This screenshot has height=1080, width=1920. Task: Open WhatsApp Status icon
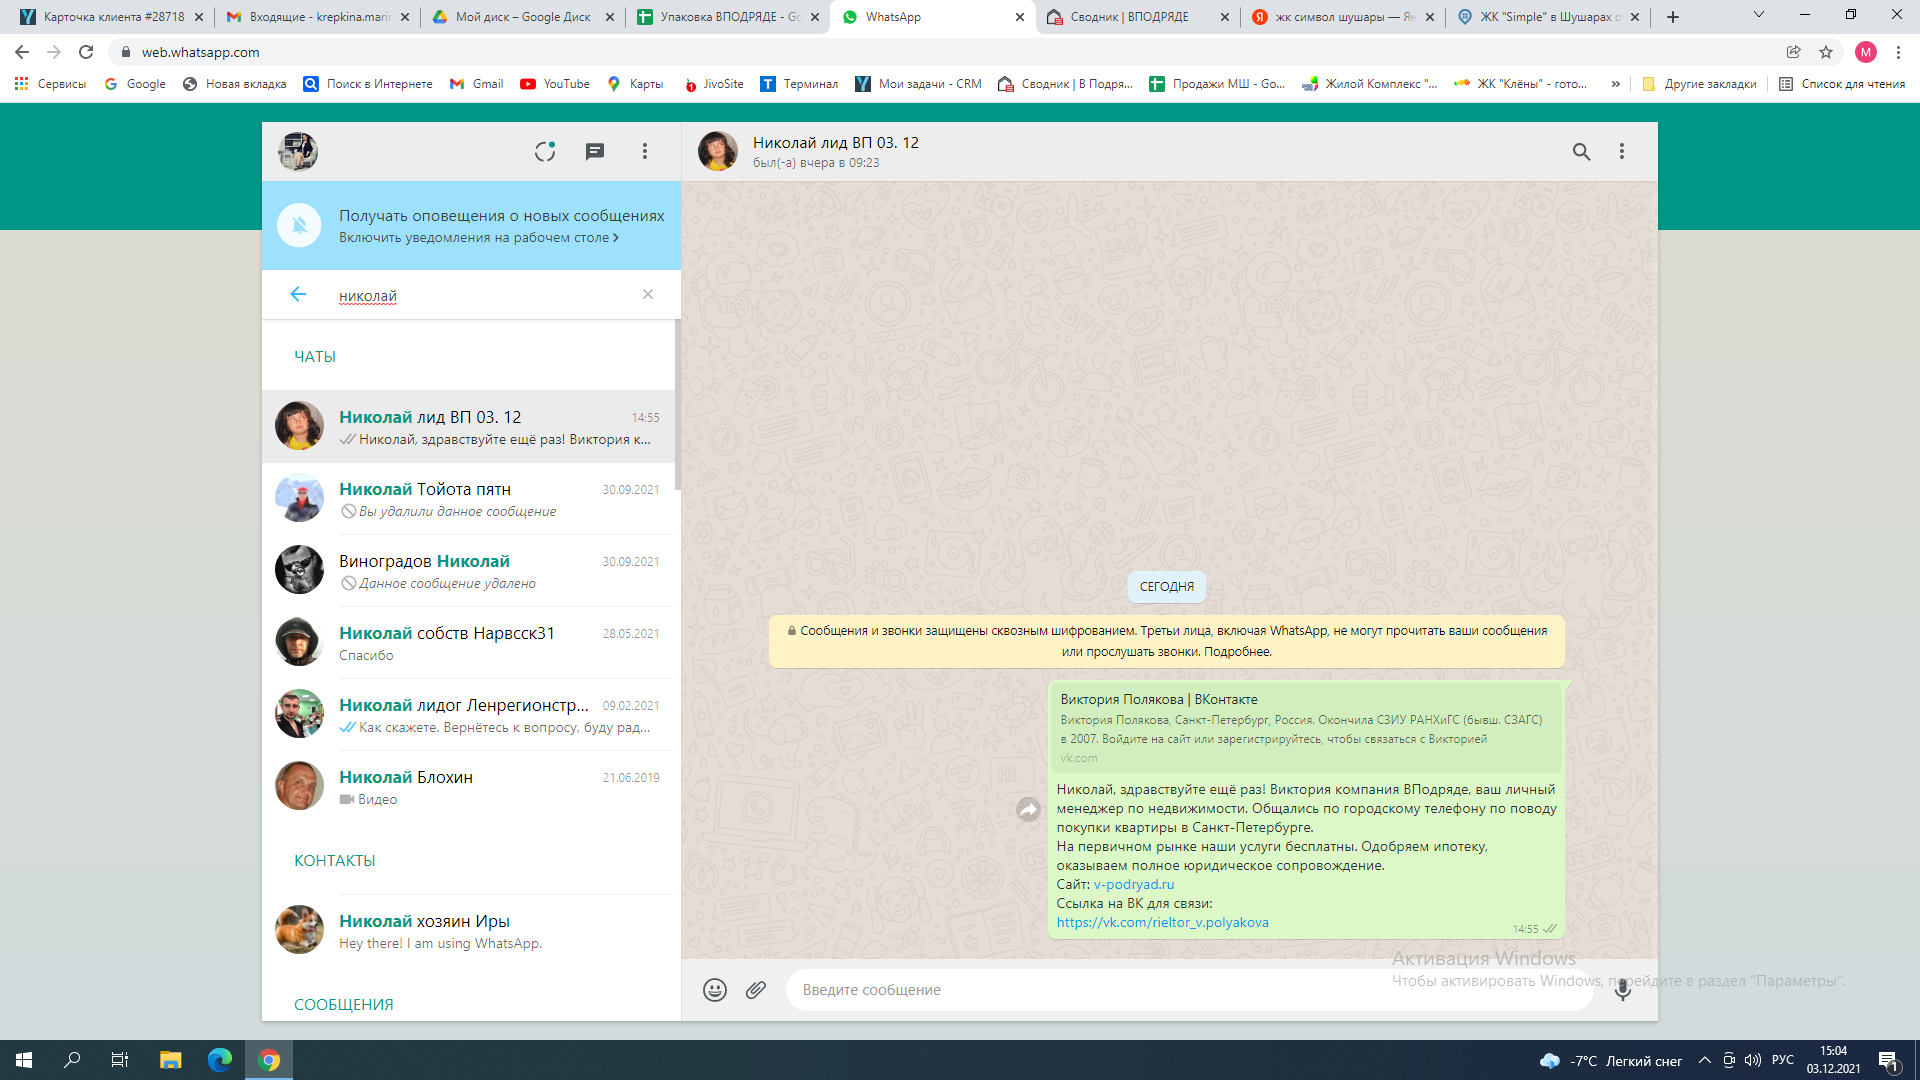click(x=545, y=151)
